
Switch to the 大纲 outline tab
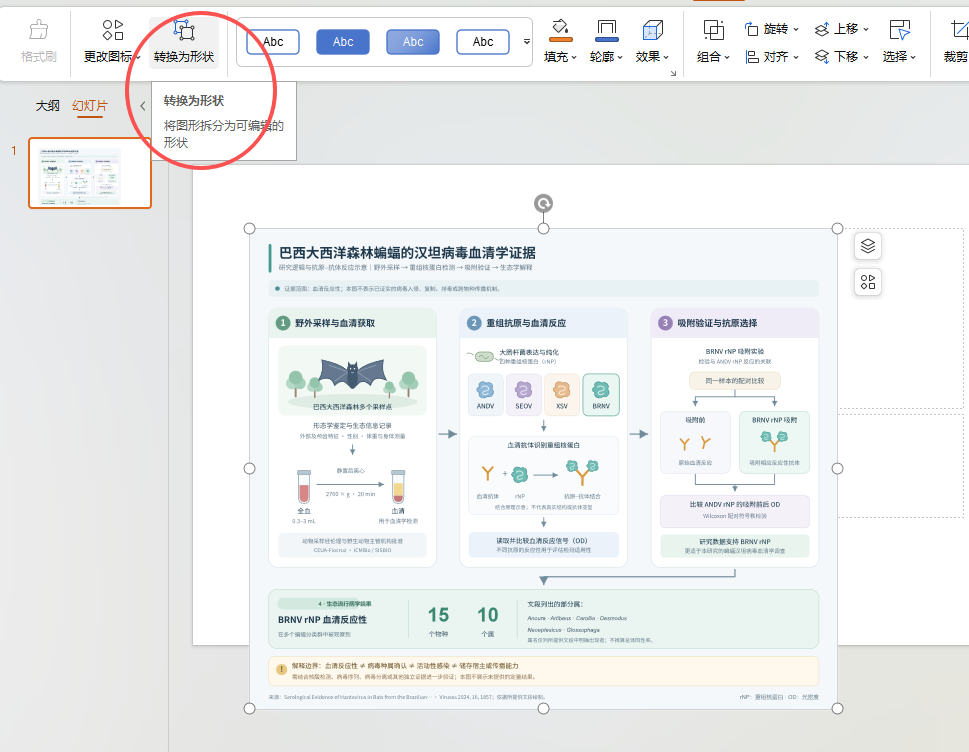click(x=48, y=106)
